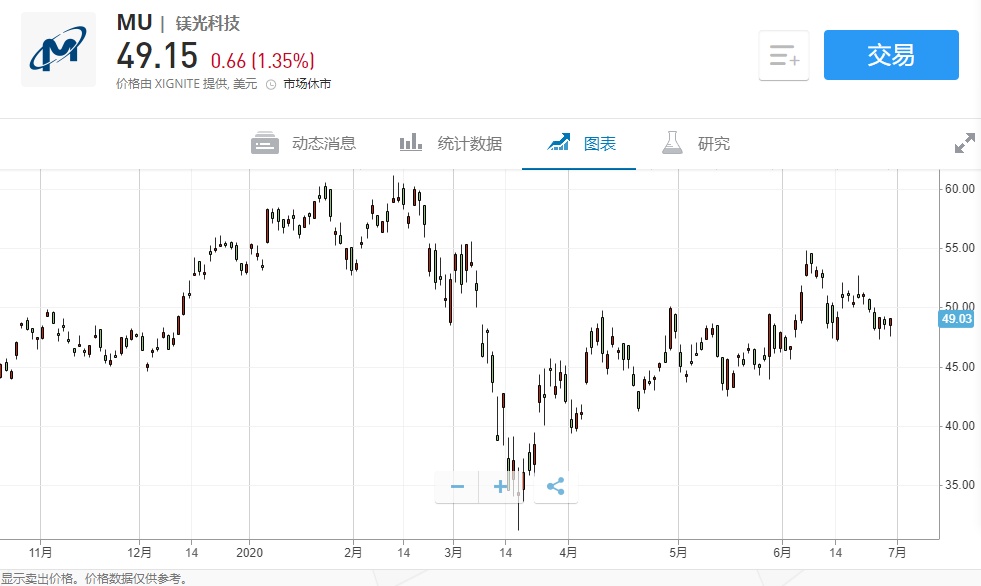Add MU to watchlist via list-plus icon
The width and height of the screenshot is (981, 586).
click(x=784, y=56)
